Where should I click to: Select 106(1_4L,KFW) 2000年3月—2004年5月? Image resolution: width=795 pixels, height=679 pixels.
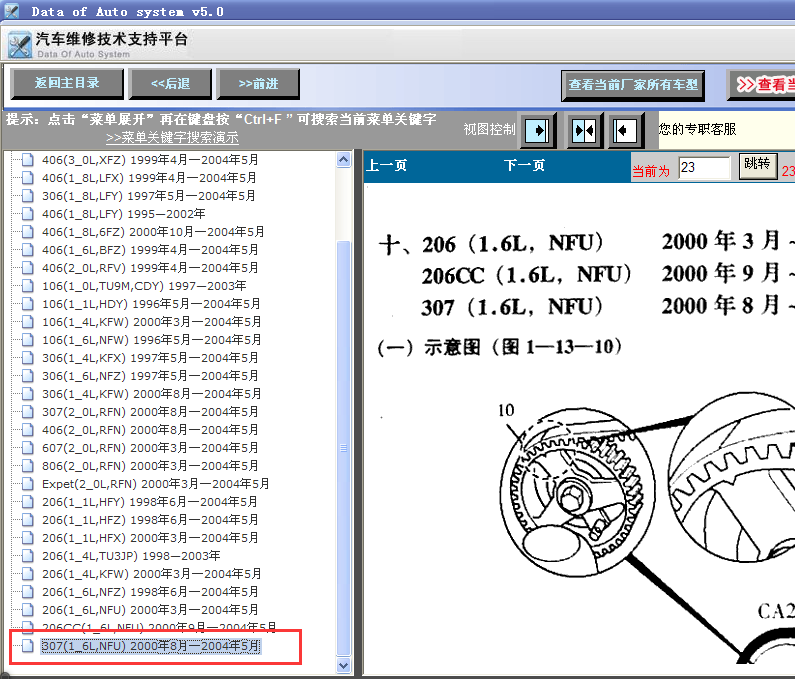(x=152, y=322)
